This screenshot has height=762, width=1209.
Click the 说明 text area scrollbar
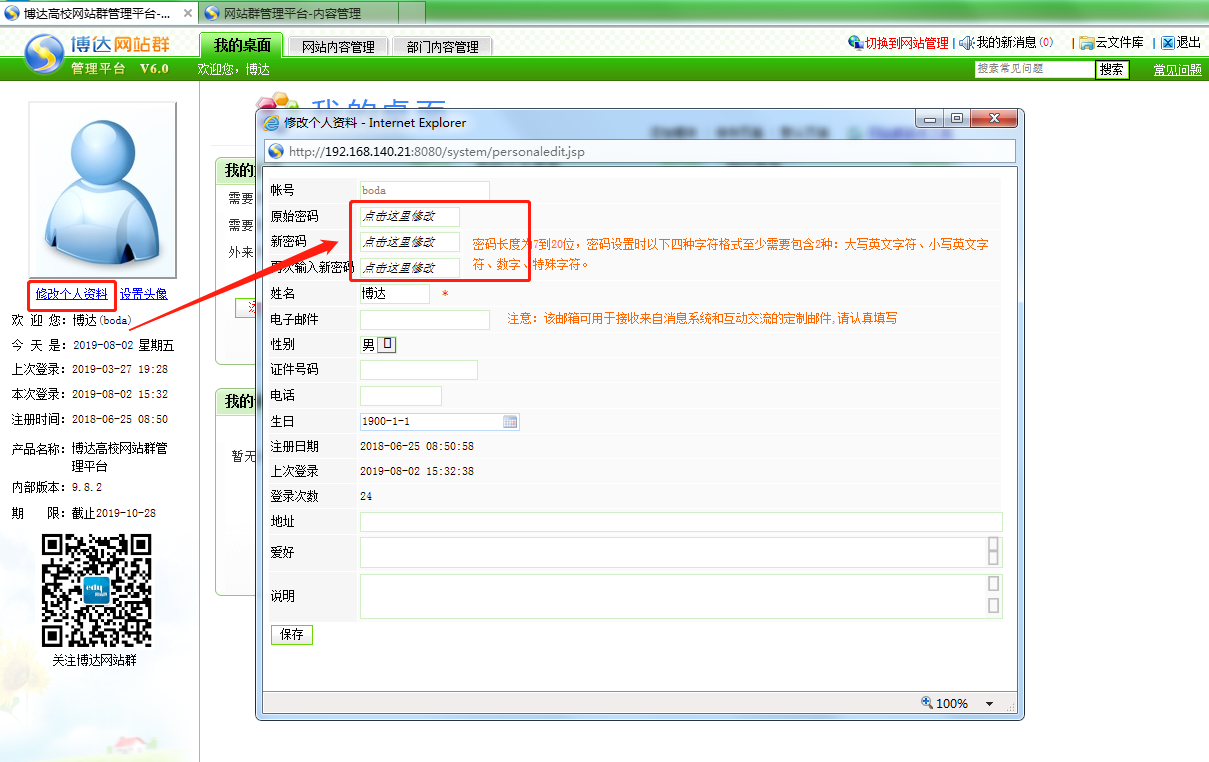993,596
